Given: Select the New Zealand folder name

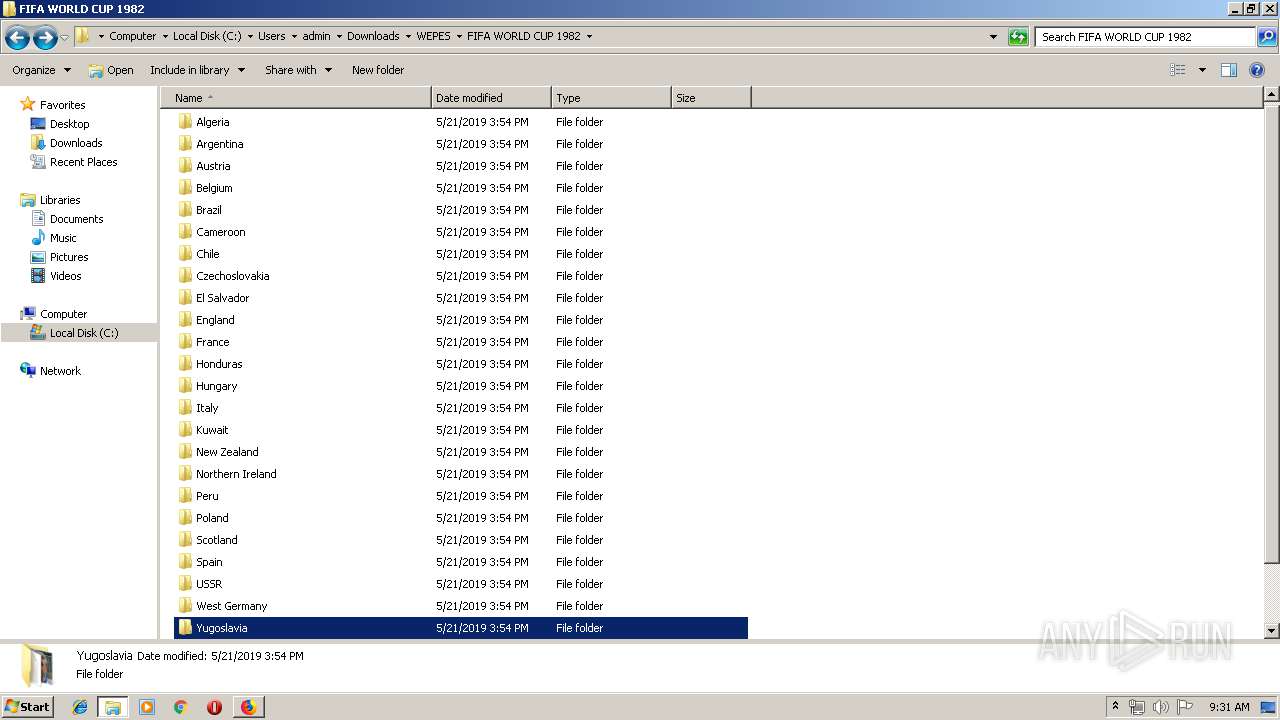Looking at the screenshot, I should 227,452.
